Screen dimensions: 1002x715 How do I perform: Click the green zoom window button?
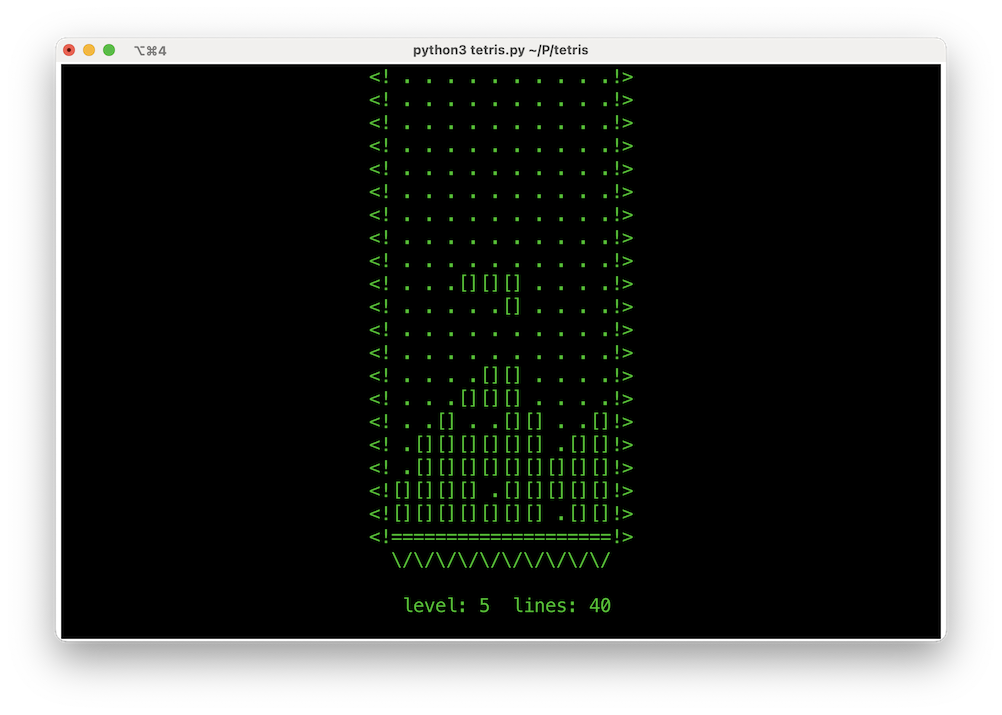click(109, 50)
